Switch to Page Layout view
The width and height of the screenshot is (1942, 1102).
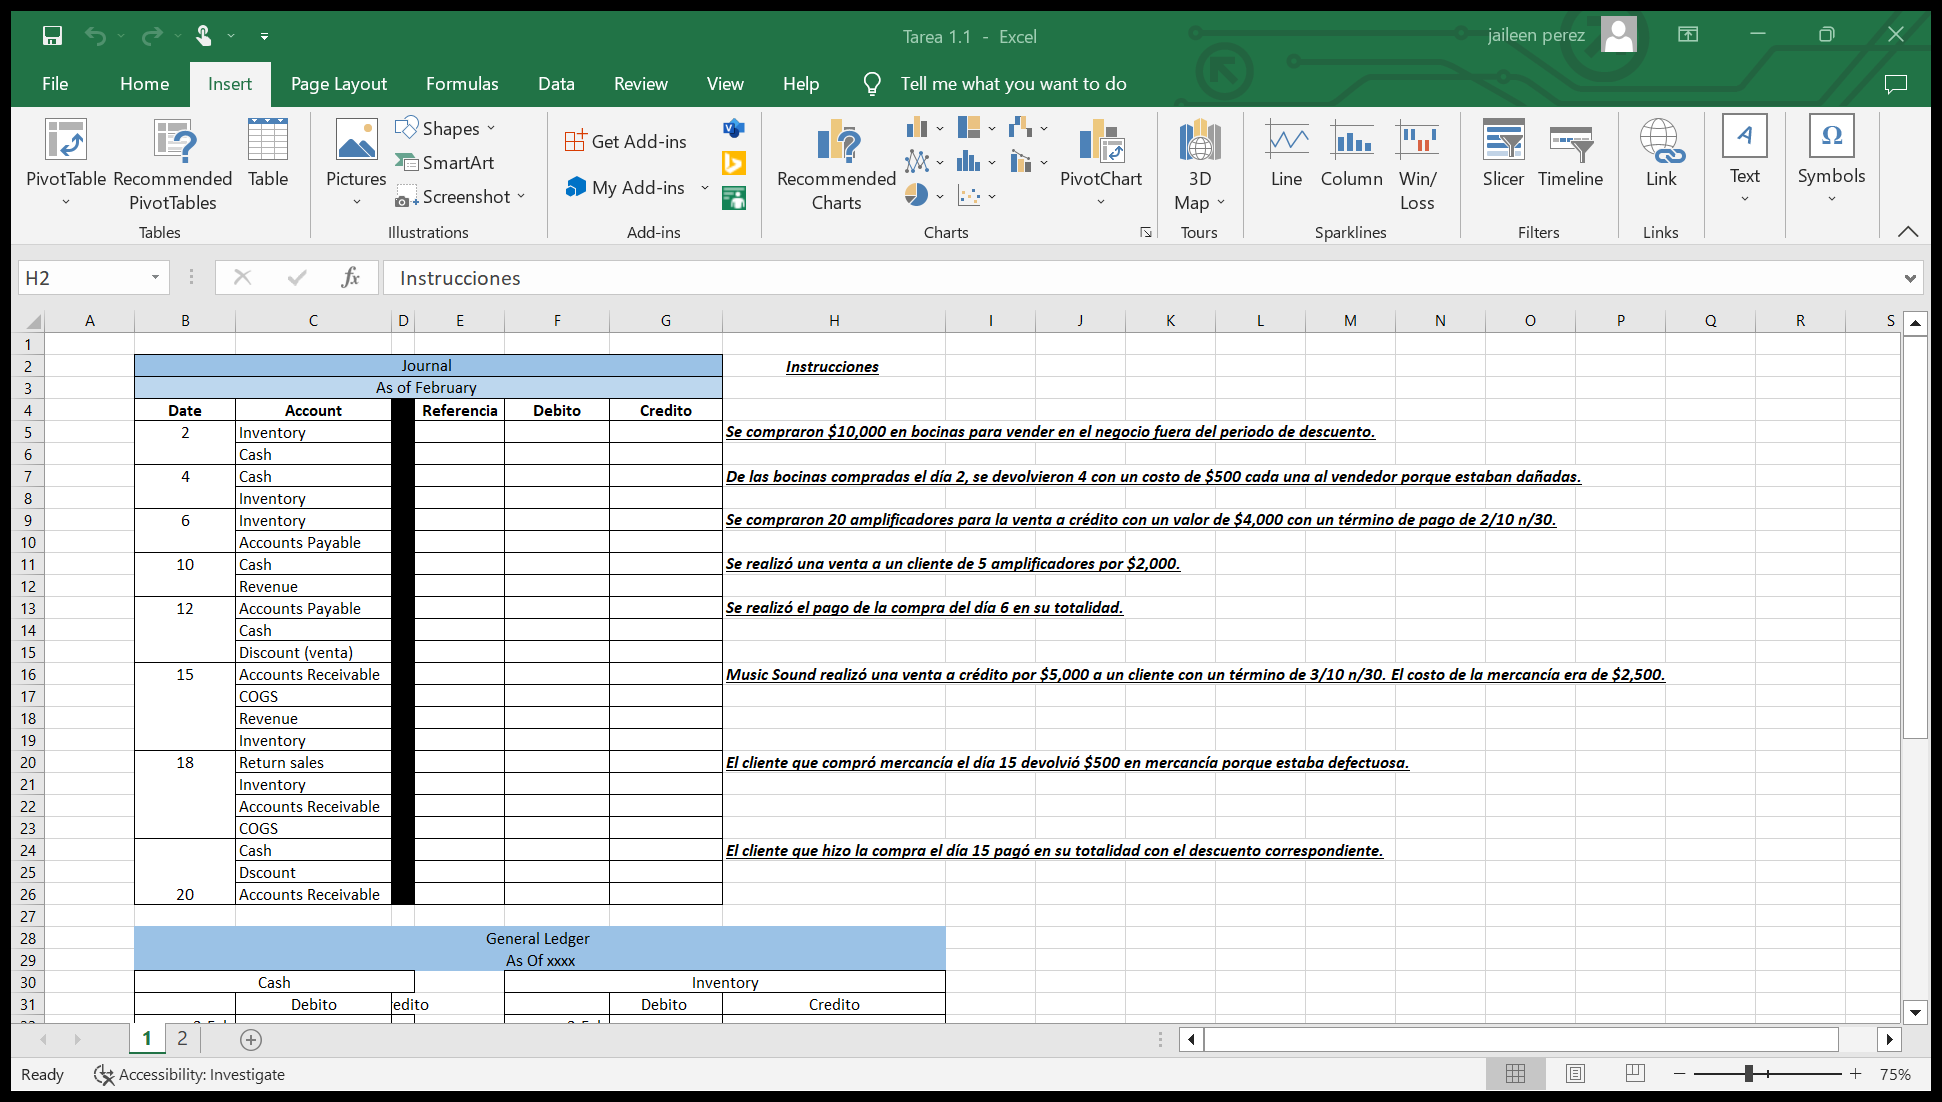pos(1575,1073)
